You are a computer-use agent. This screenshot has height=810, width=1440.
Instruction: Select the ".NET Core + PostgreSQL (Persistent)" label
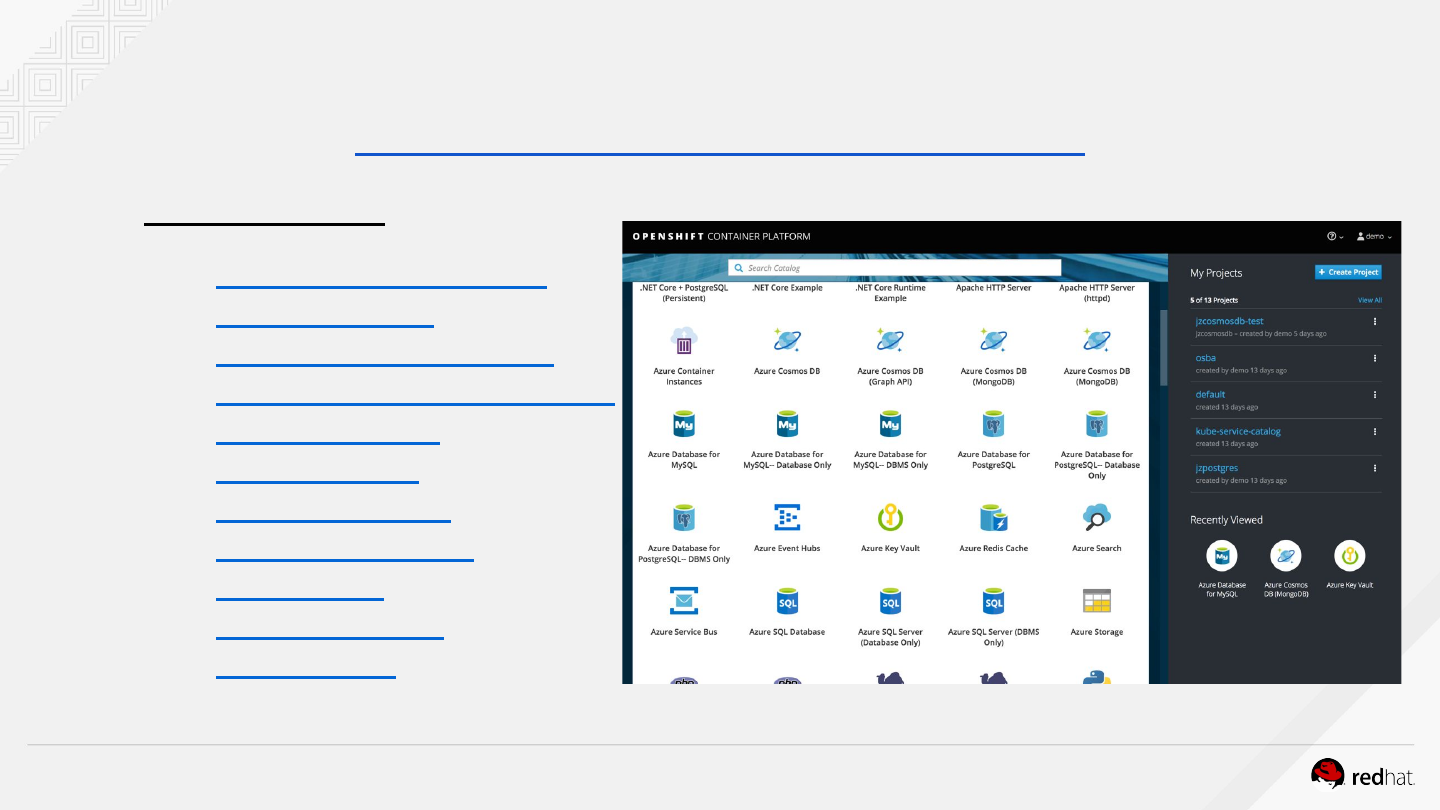tap(684, 293)
